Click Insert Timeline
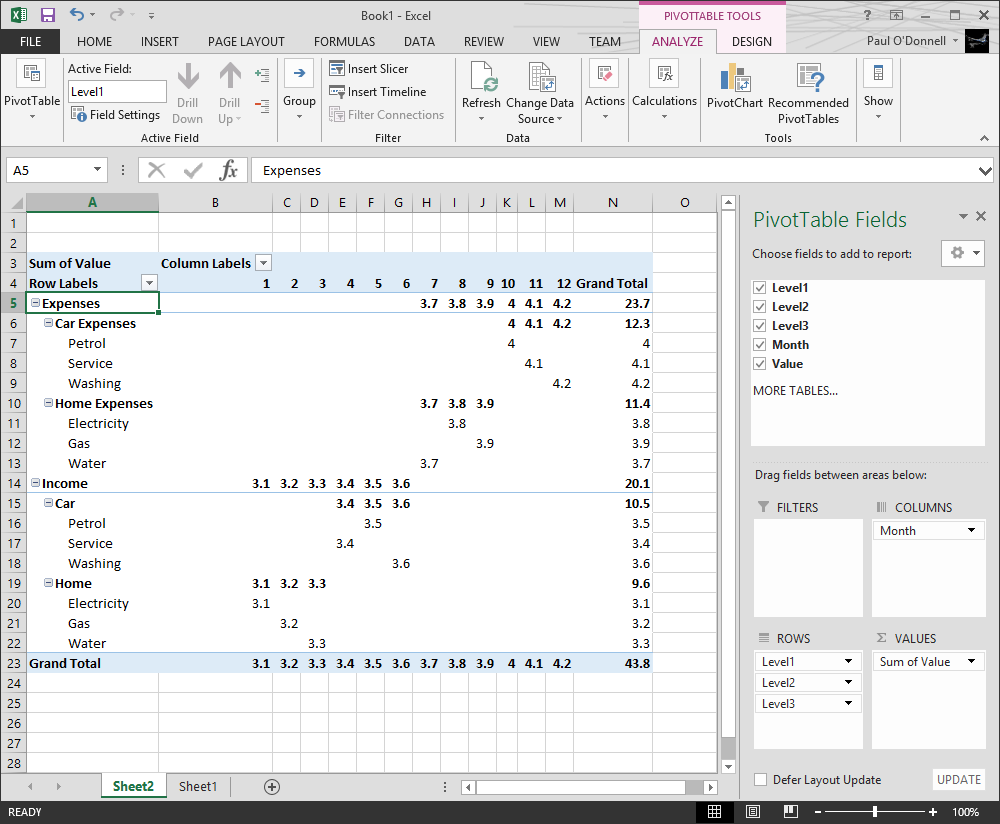The image size is (1000, 824). (x=378, y=92)
